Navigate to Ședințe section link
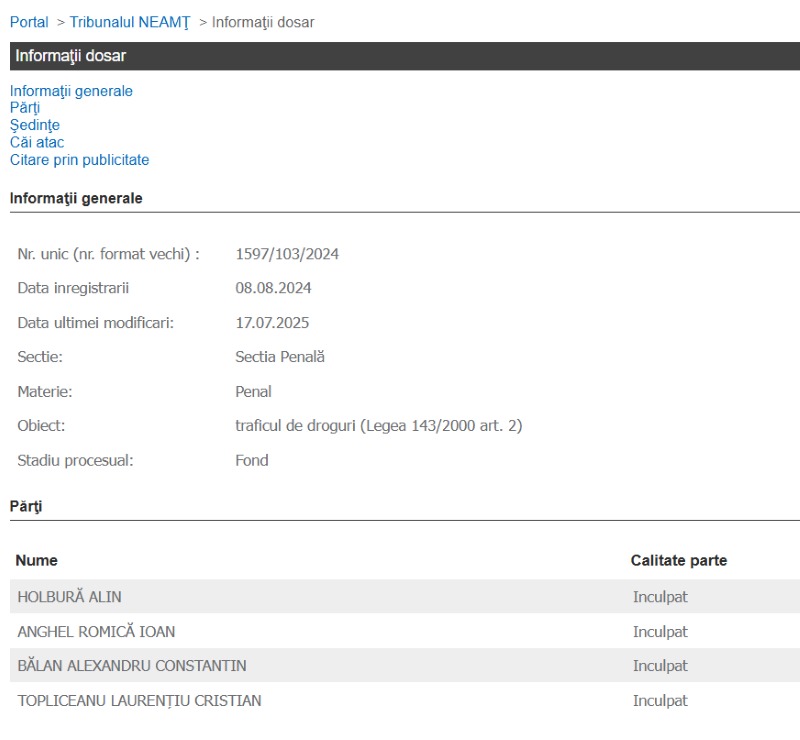Screen dimensions: 800x740 click(x=35, y=125)
